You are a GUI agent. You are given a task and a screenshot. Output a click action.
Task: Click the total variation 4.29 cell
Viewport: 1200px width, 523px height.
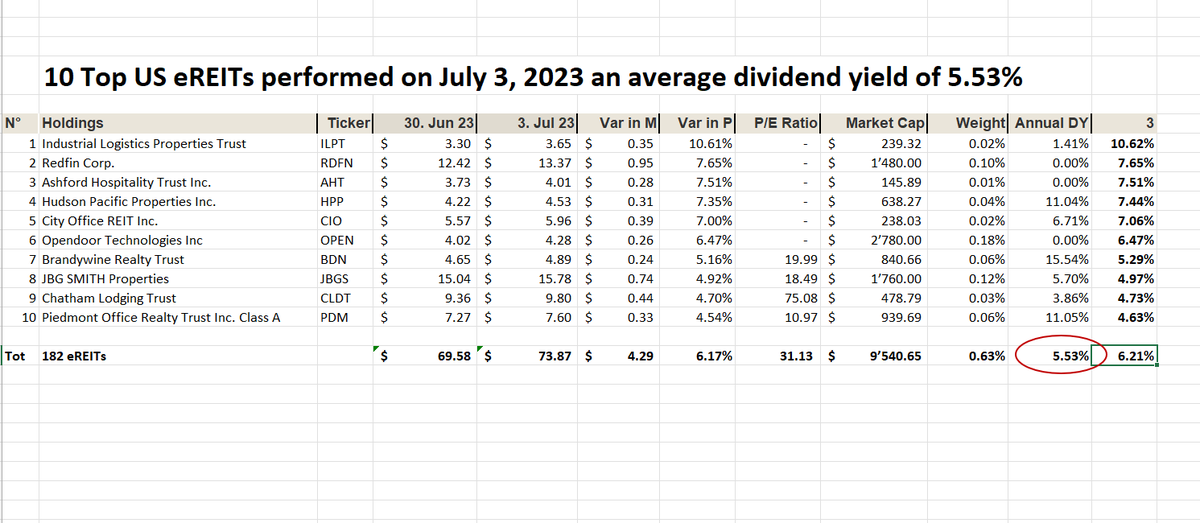[621, 356]
